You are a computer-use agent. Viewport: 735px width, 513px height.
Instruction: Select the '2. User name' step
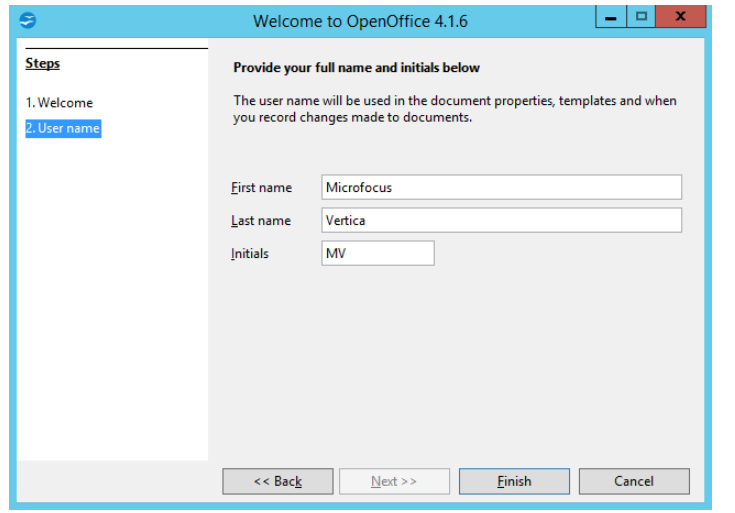(x=63, y=128)
